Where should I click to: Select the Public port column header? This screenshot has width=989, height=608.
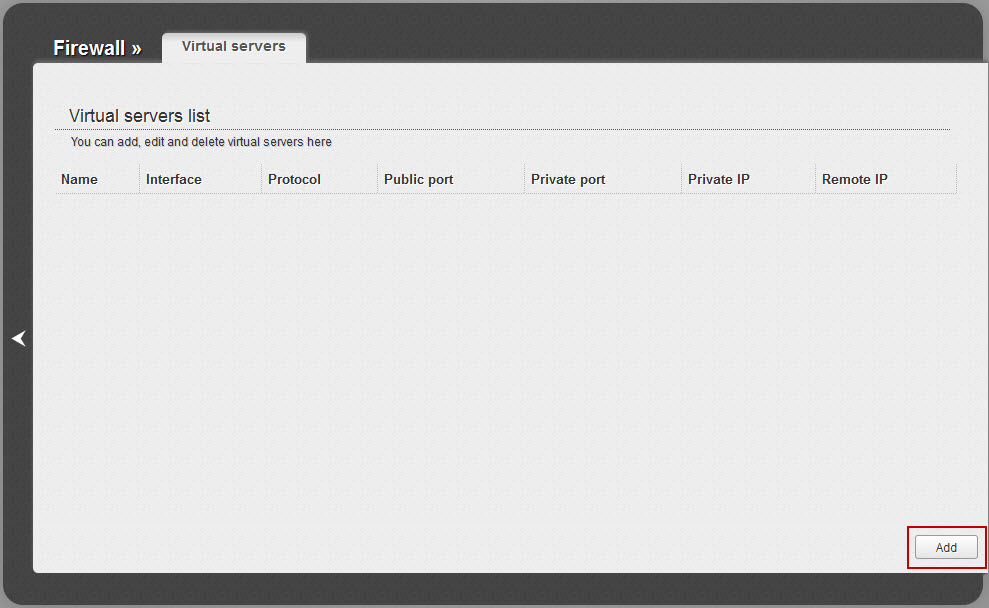[x=418, y=179]
